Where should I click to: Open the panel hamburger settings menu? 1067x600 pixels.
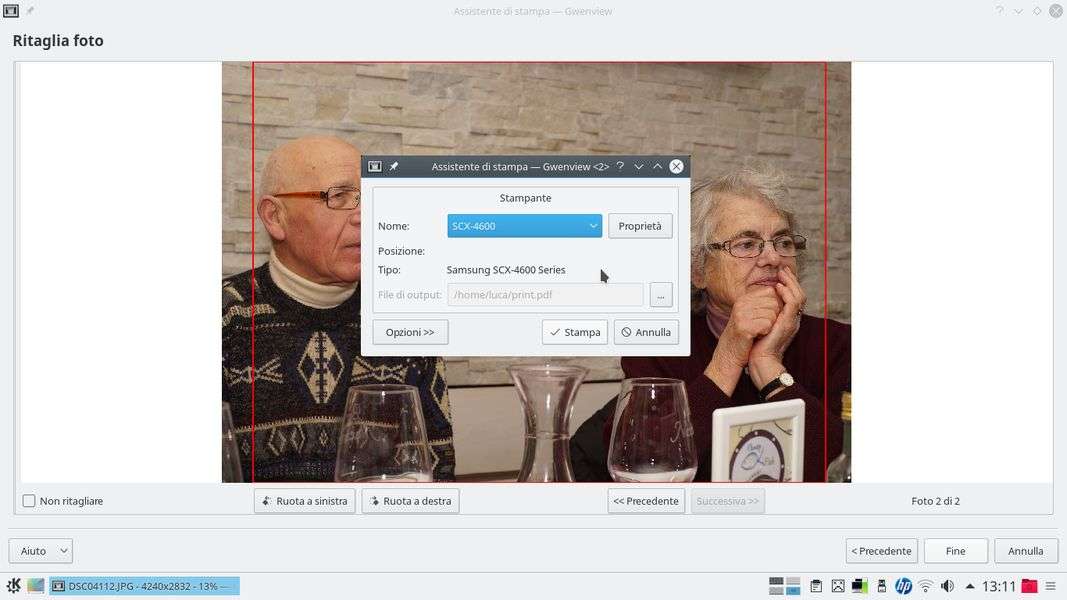point(1051,586)
